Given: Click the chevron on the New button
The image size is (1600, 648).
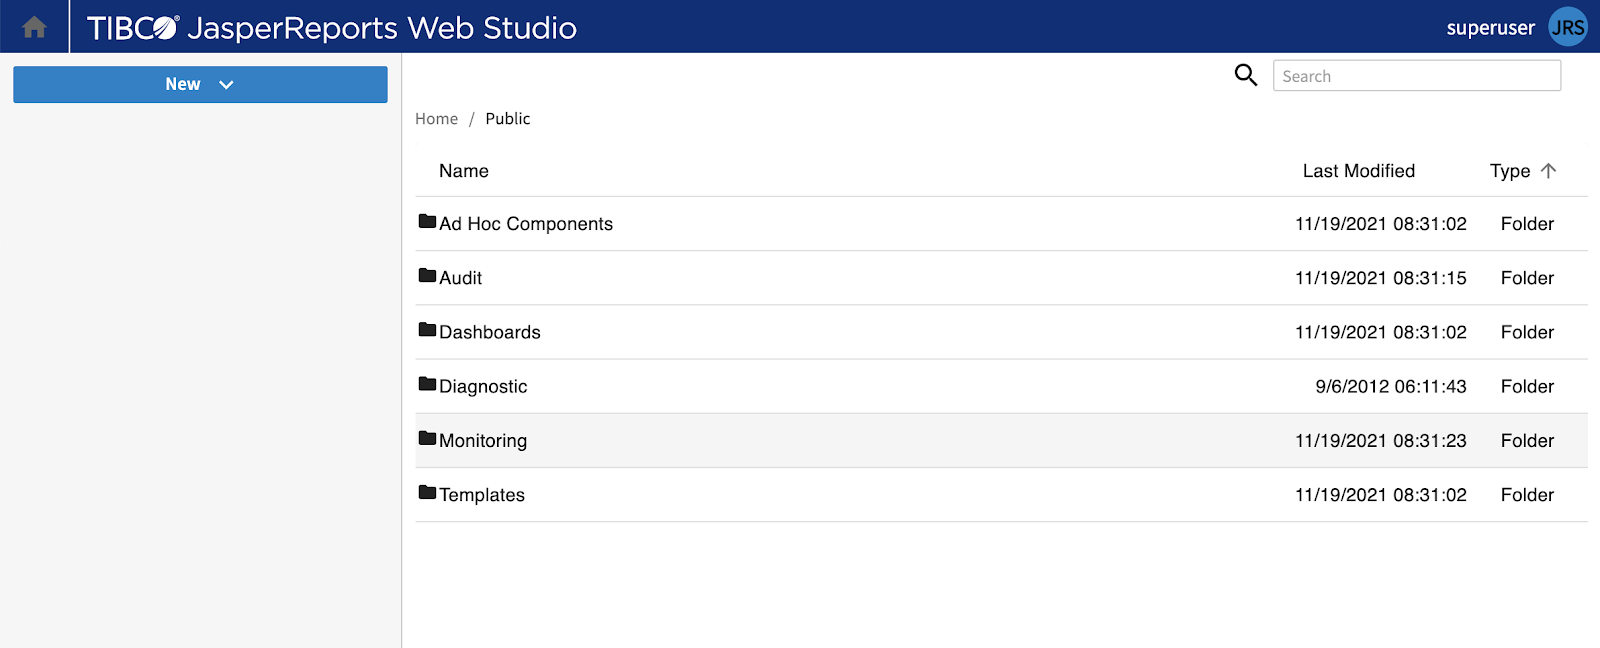Looking at the screenshot, I should [225, 85].
